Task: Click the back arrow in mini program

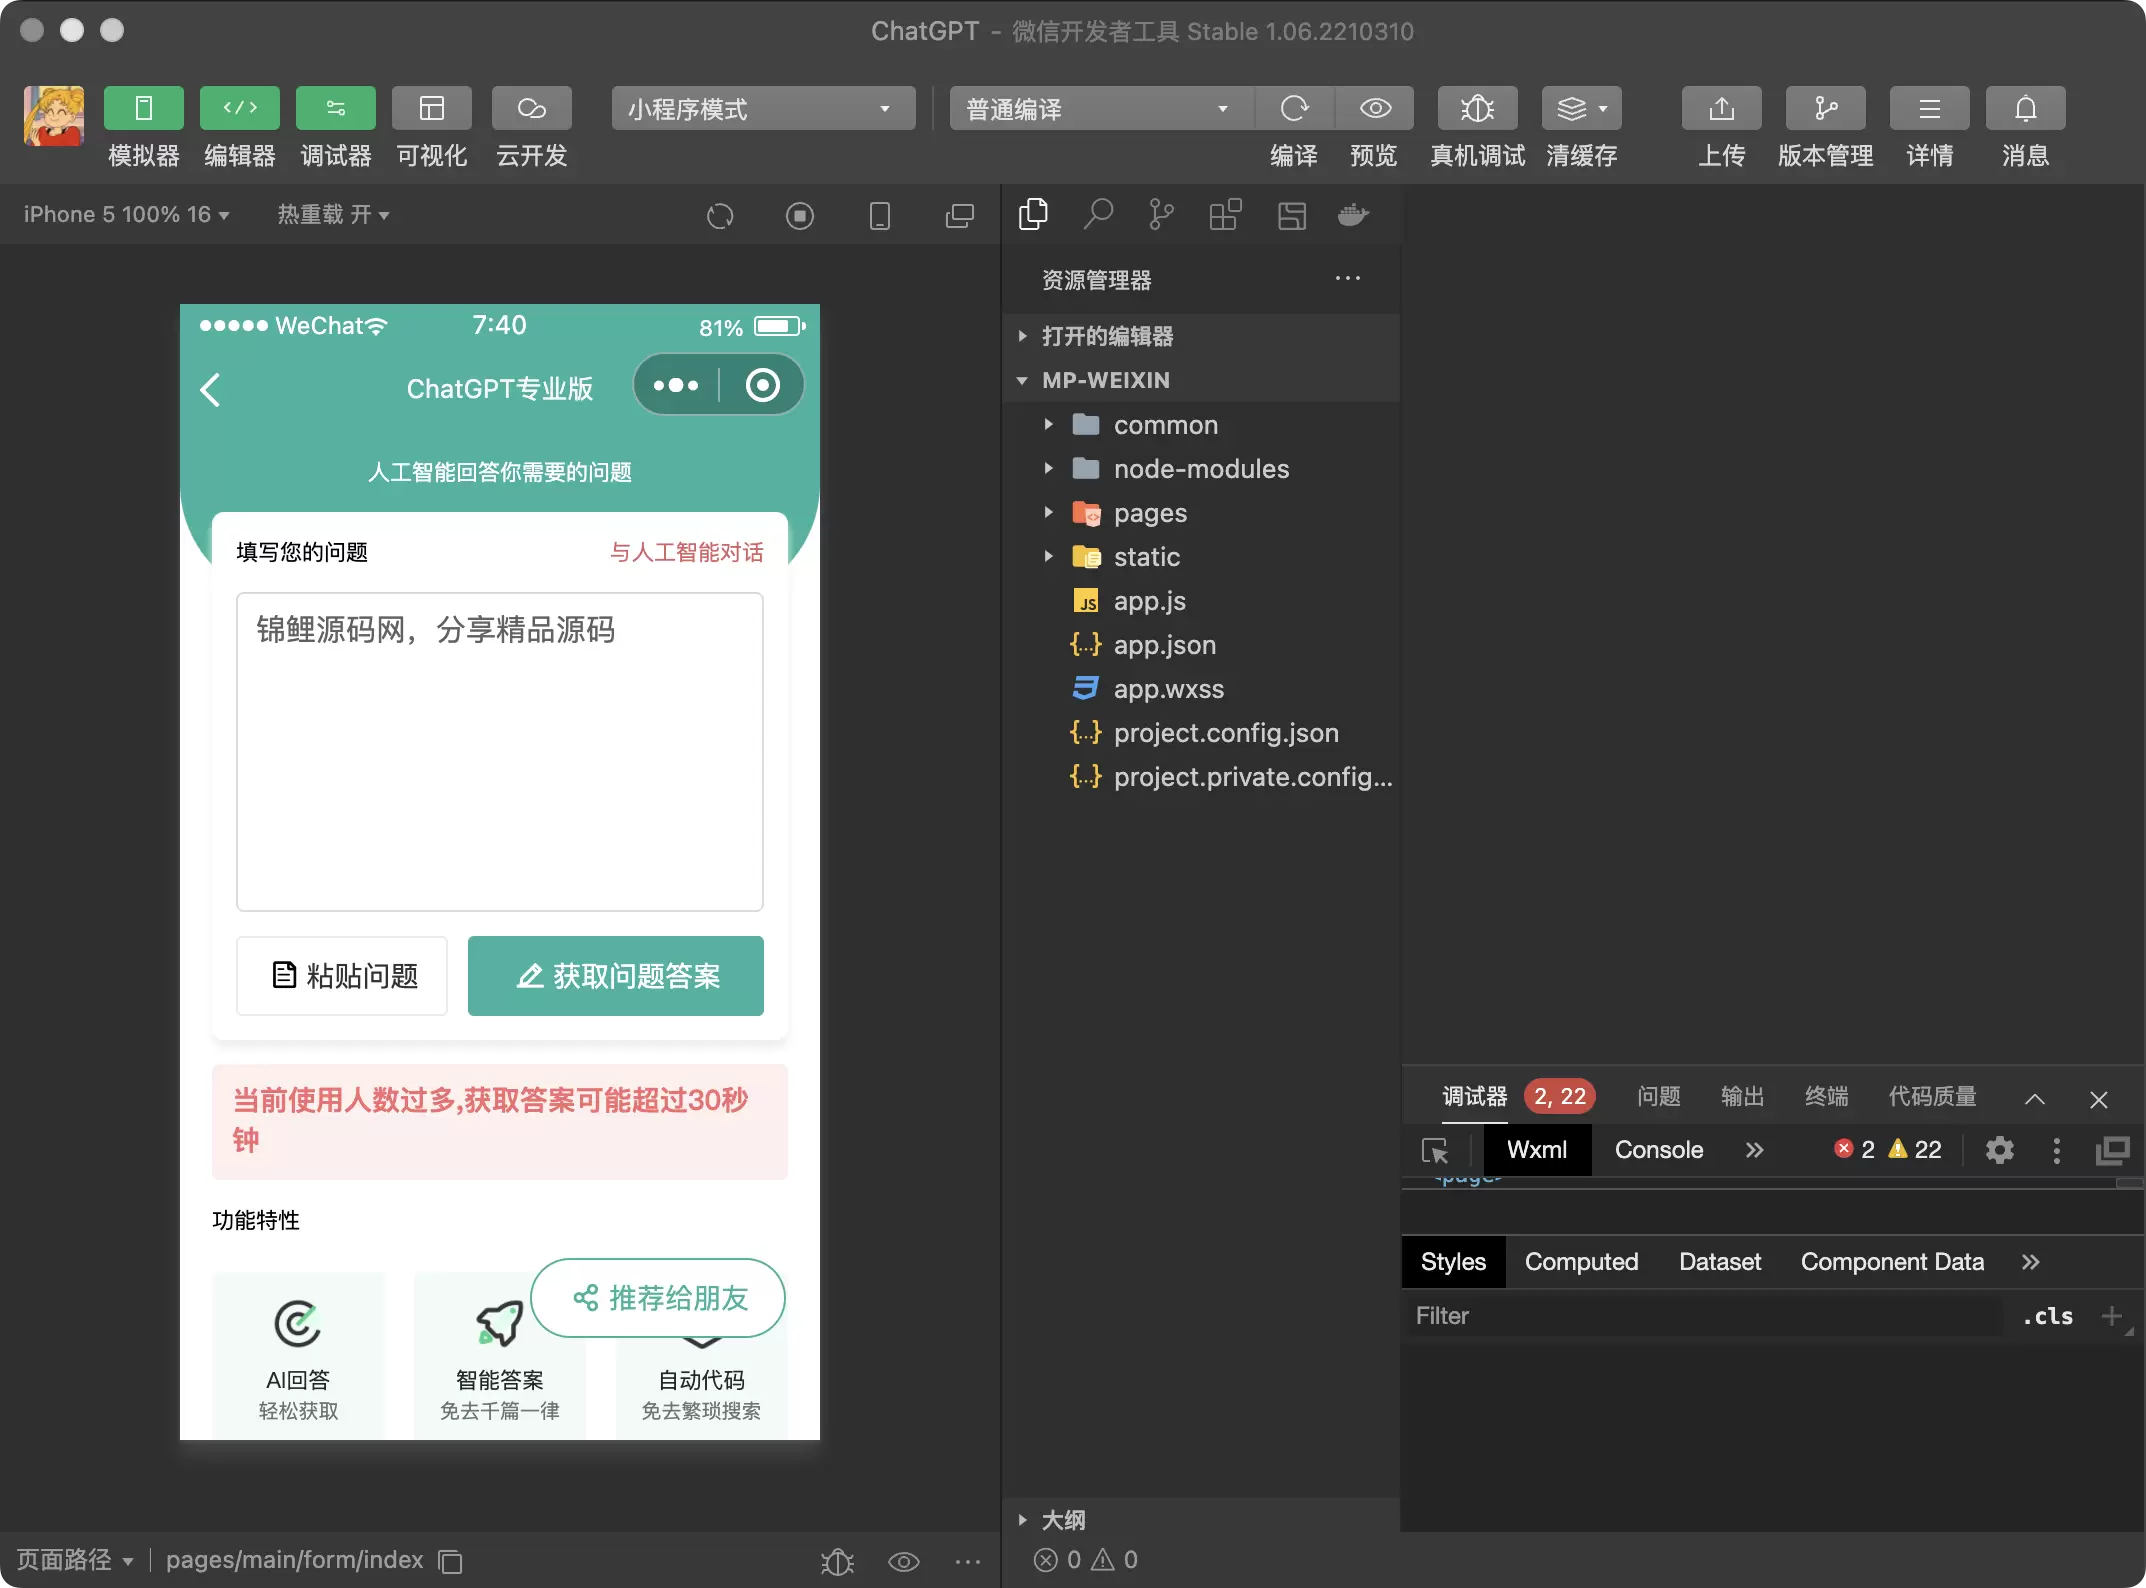Action: click(211, 389)
